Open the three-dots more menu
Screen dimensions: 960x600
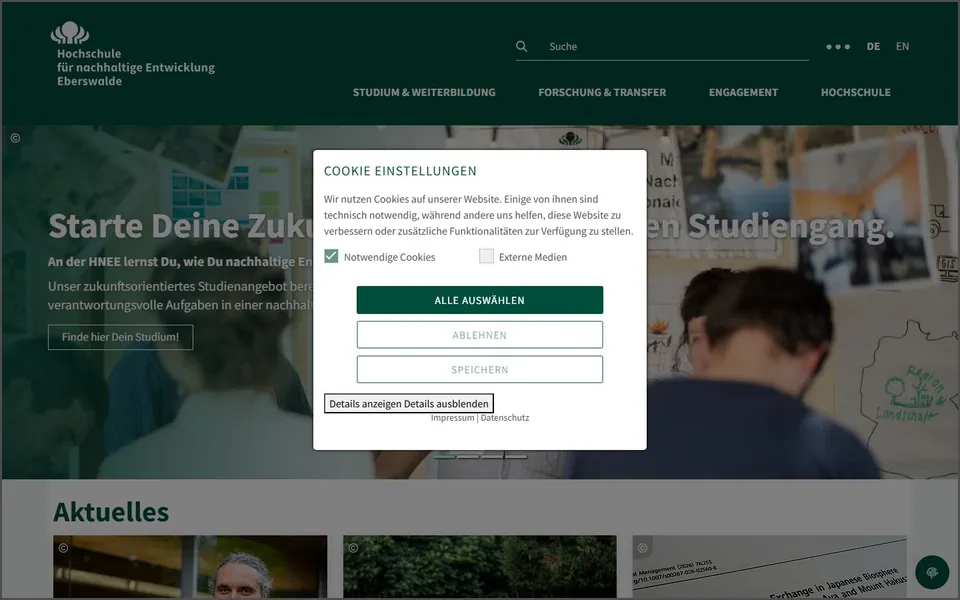tap(838, 47)
